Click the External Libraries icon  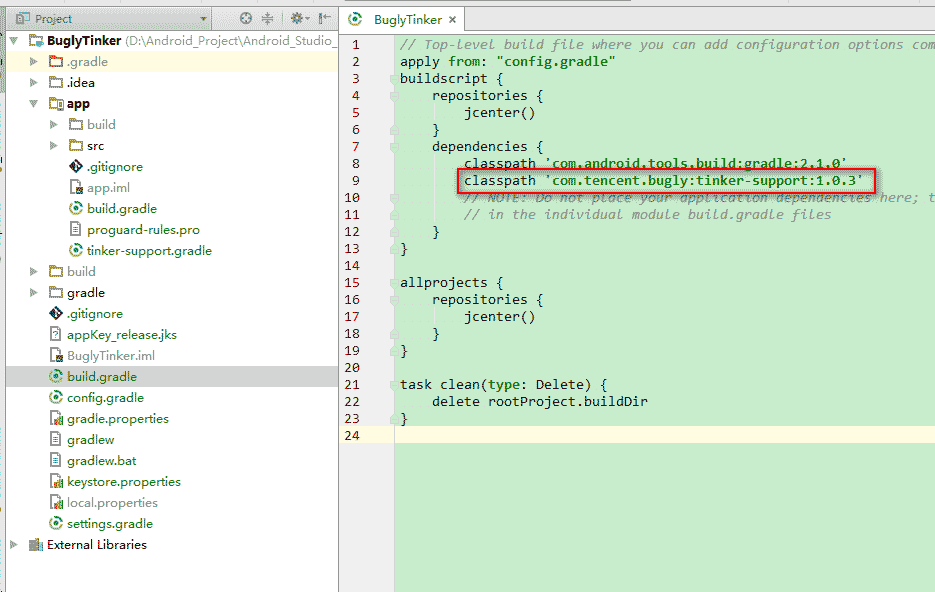36,544
